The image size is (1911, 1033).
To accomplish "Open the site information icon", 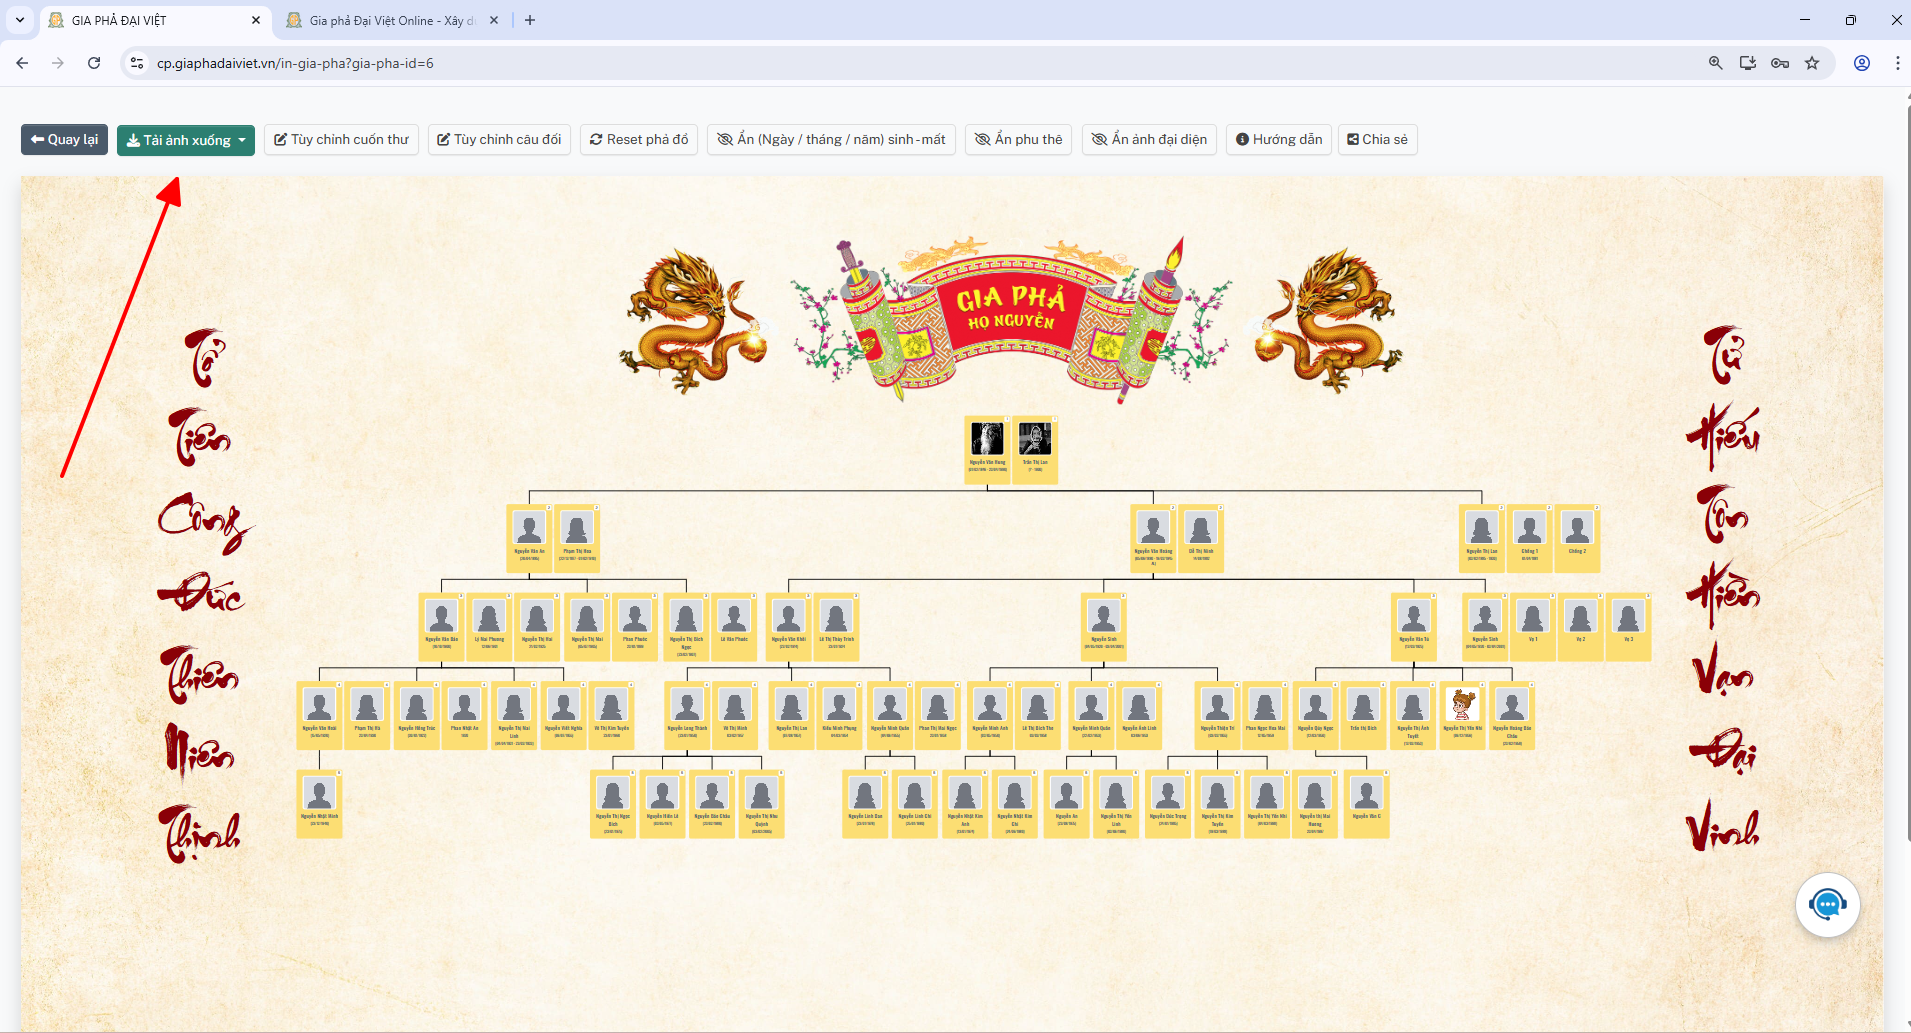I will pos(137,63).
